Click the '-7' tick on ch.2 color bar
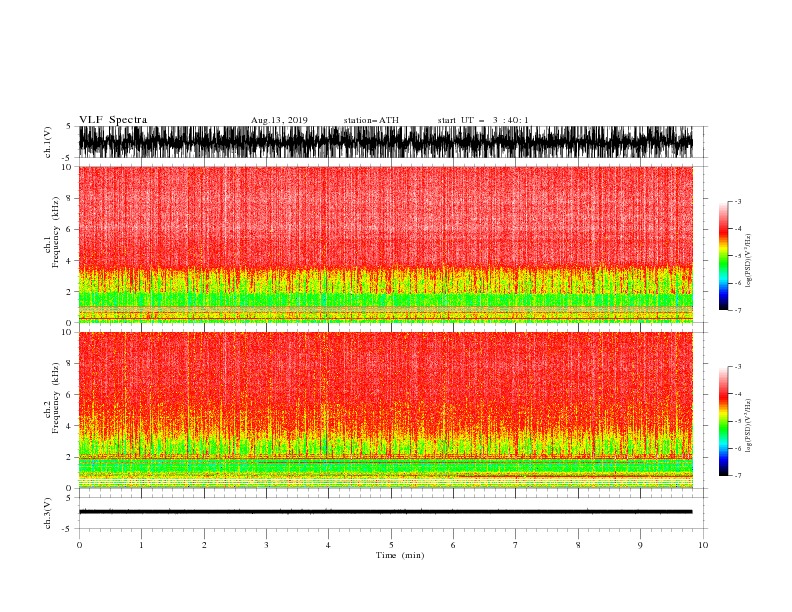 737,475
